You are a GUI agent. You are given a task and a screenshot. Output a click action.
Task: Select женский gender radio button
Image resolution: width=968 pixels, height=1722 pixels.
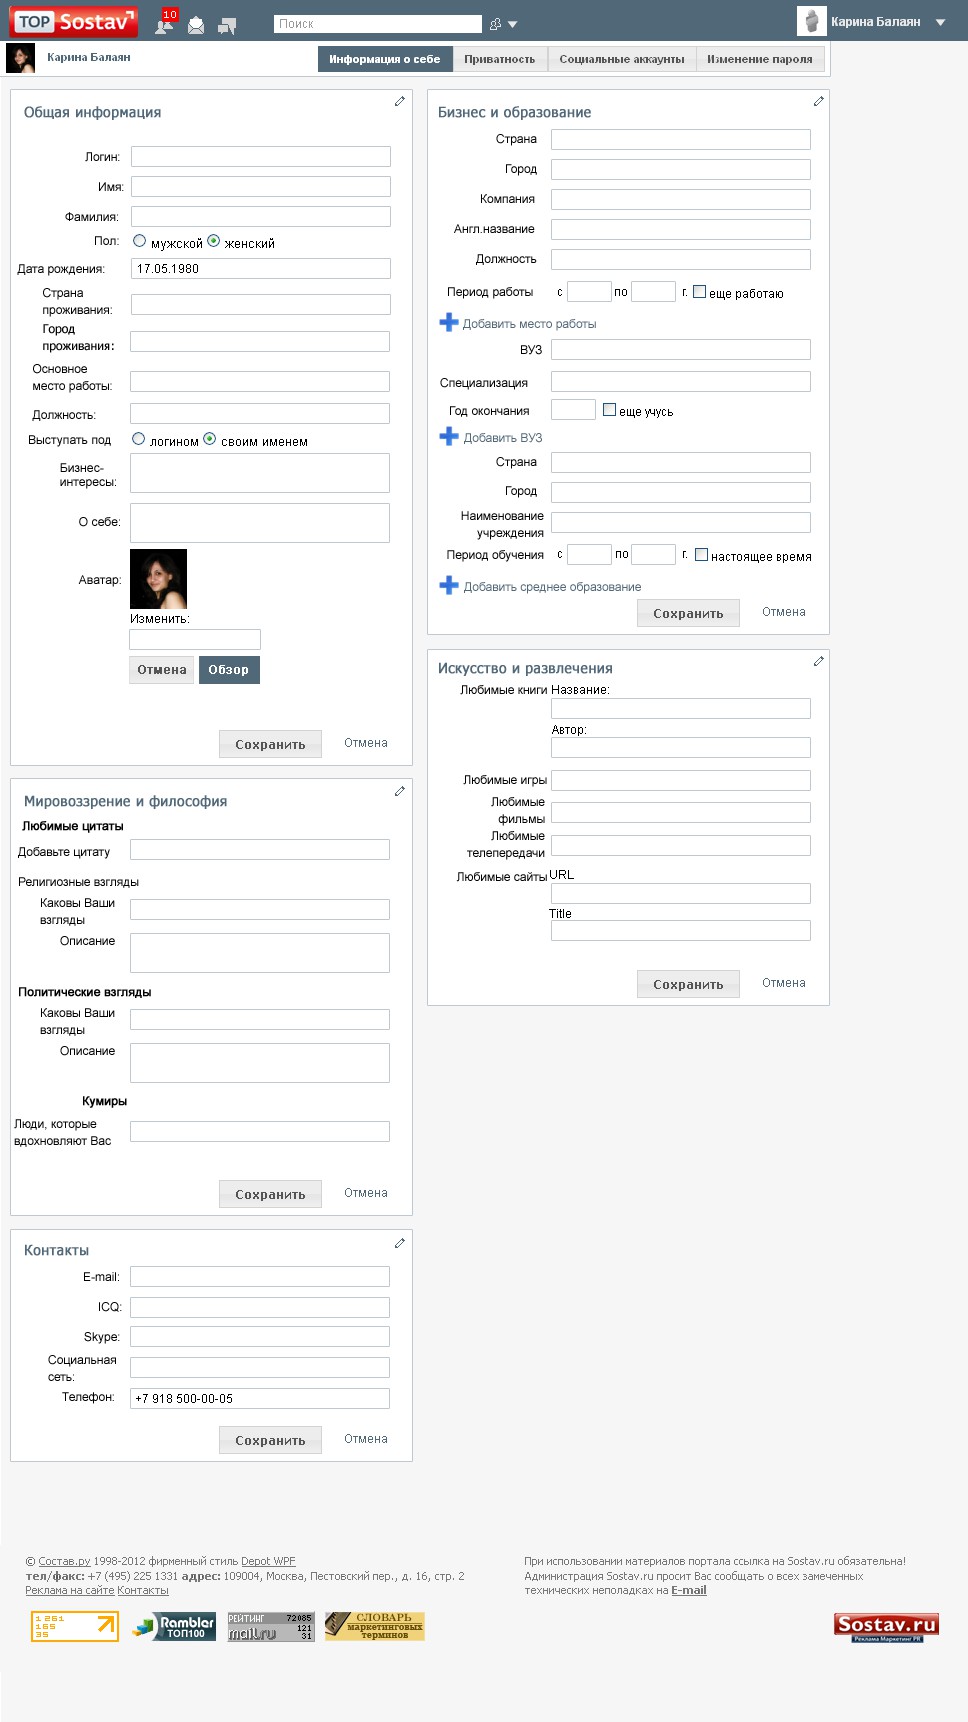point(213,241)
